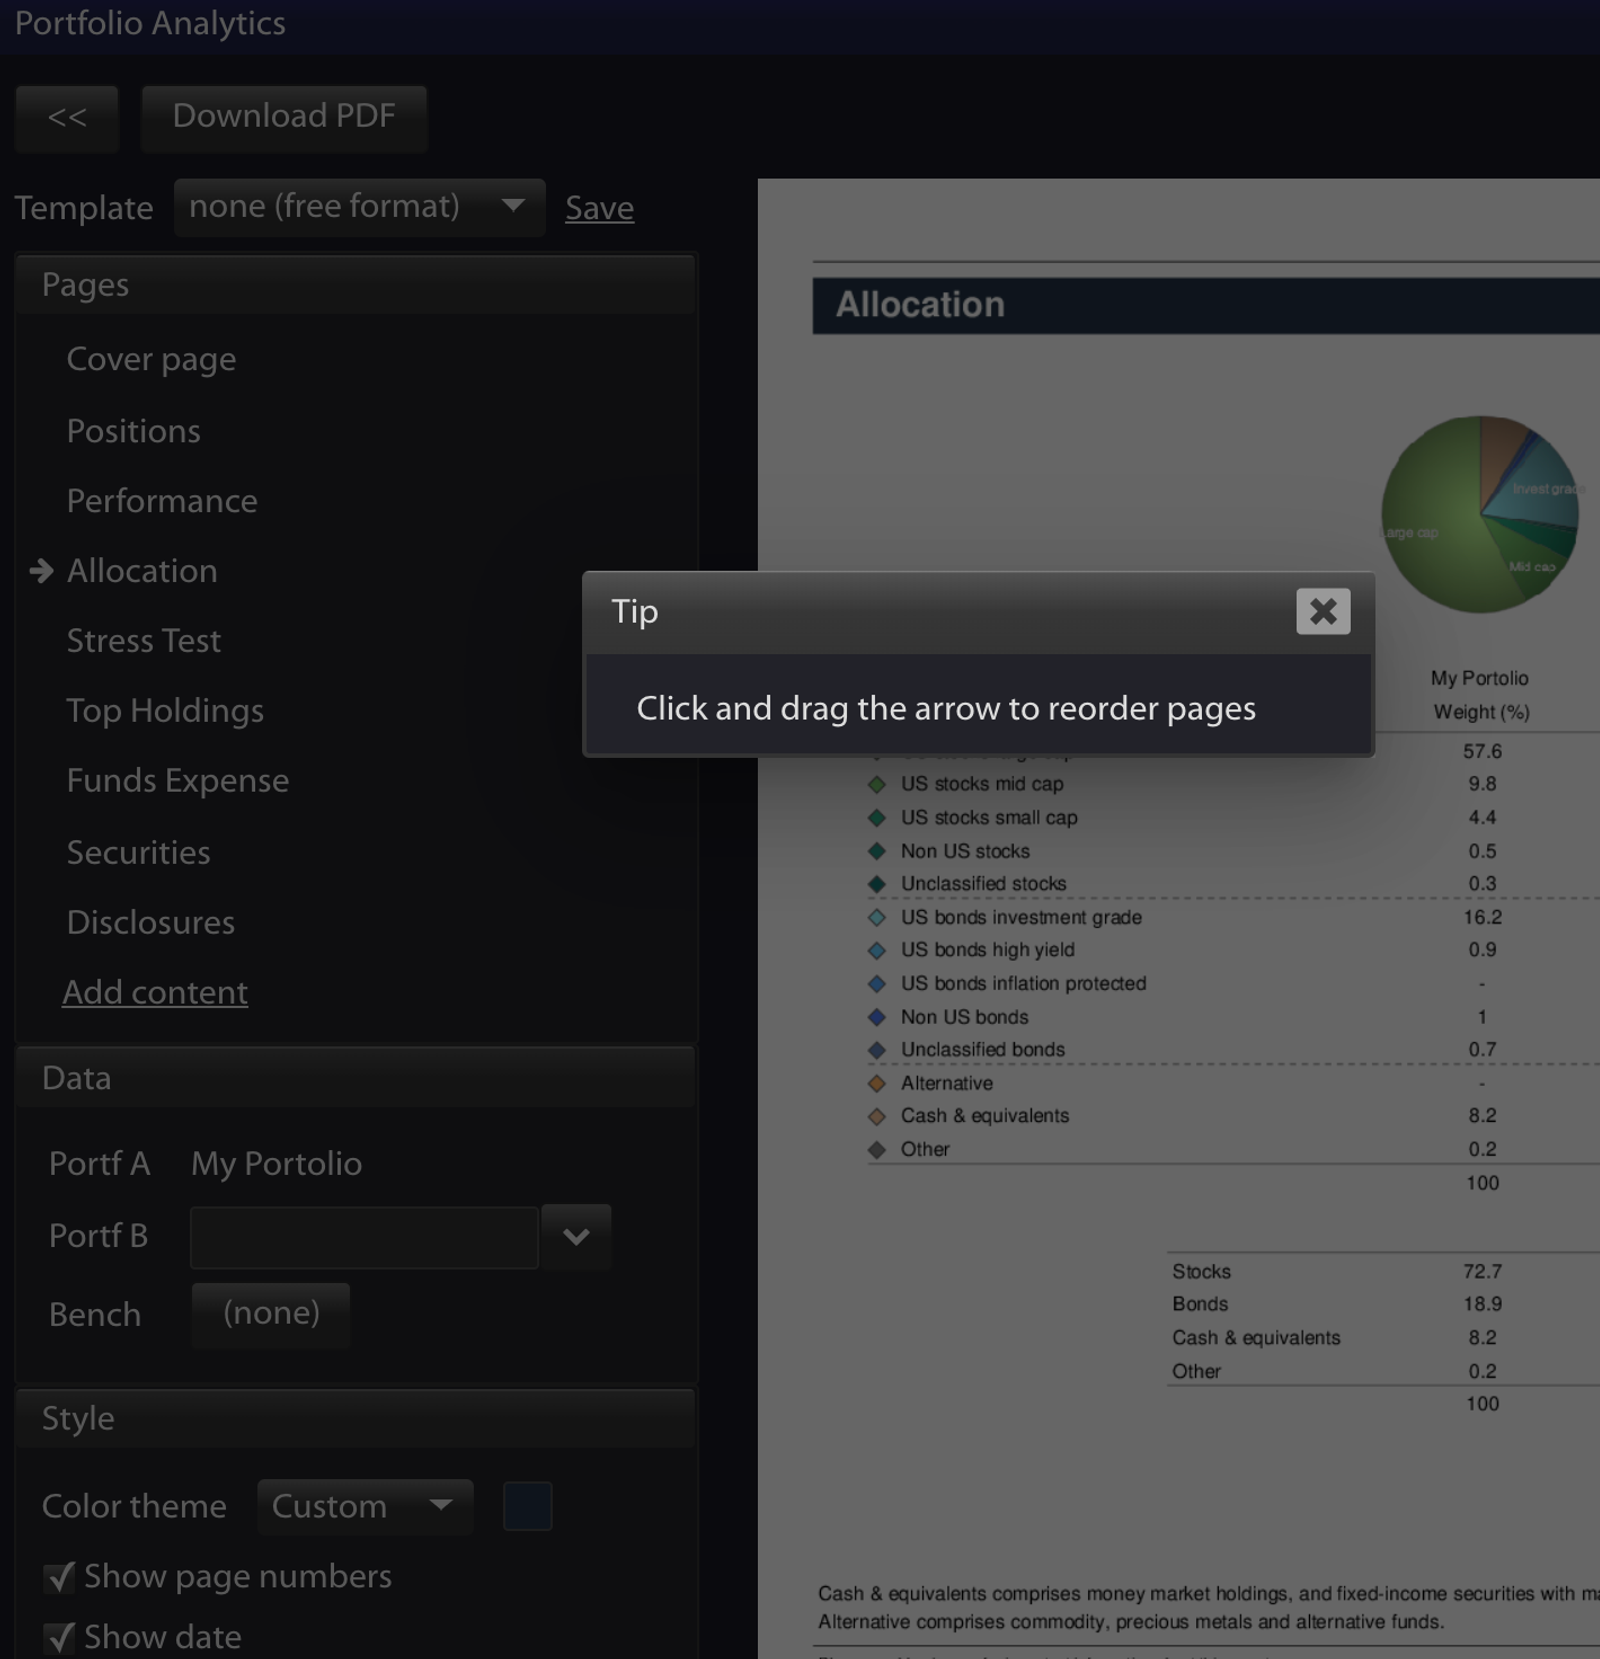
Task: Click the 57.6 weight value
Action: tap(1482, 751)
